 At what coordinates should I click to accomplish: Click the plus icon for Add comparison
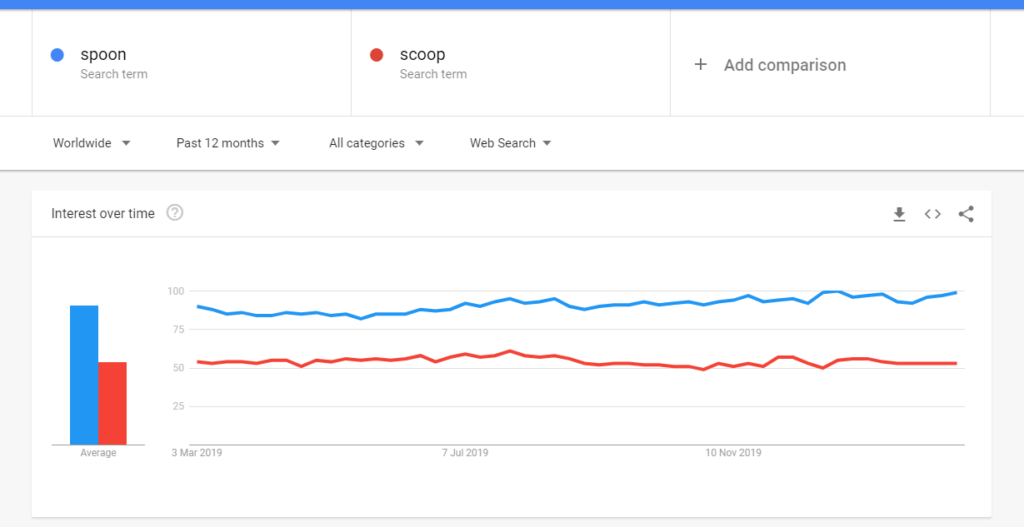(x=700, y=65)
